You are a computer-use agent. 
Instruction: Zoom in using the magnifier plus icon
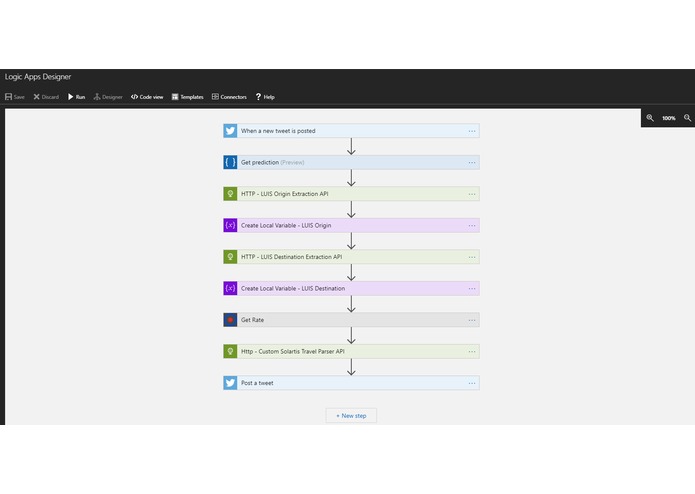tap(650, 118)
